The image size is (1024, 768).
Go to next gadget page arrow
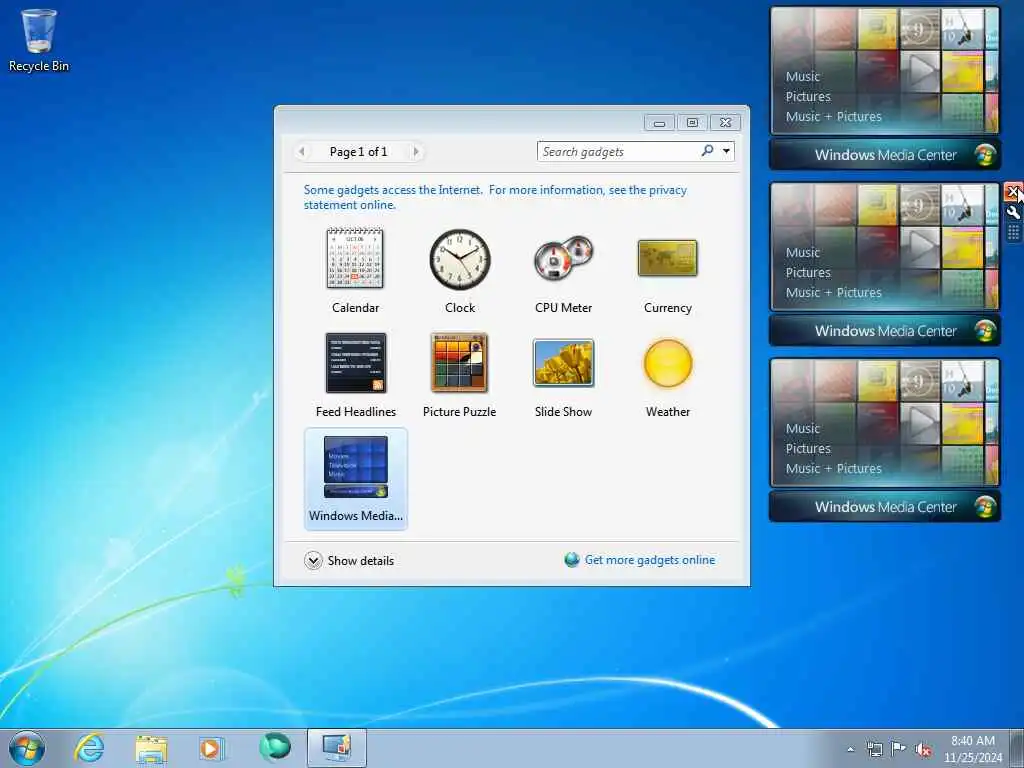416,152
